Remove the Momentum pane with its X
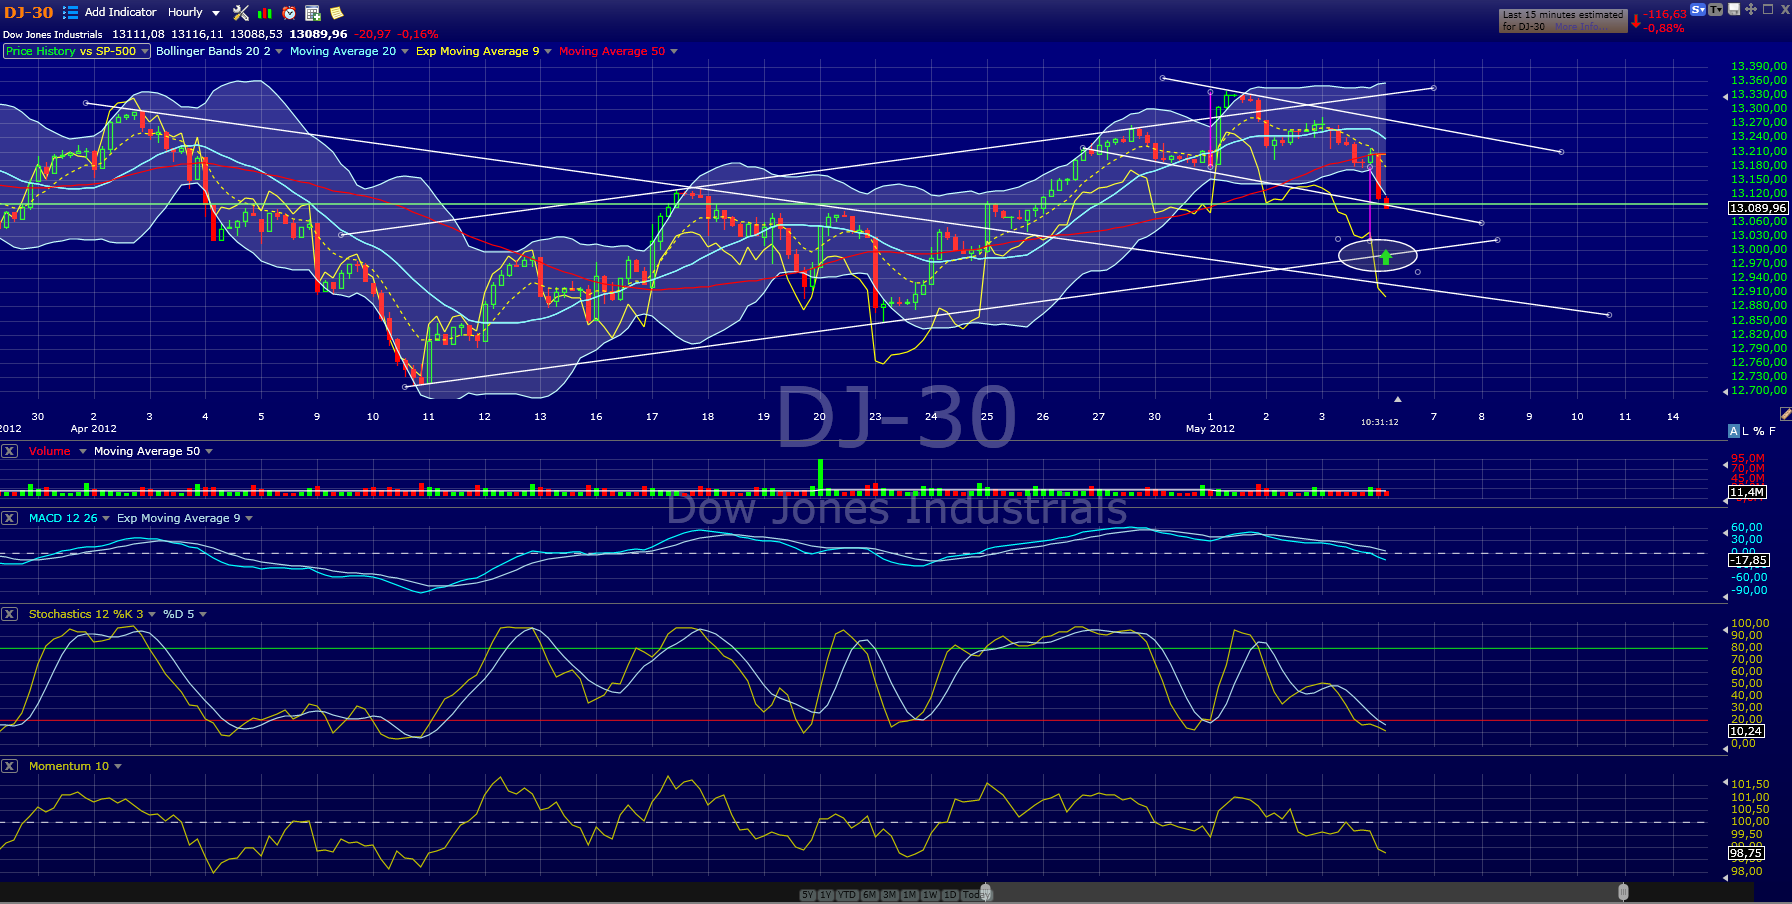This screenshot has height=904, width=1792. coord(9,766)
